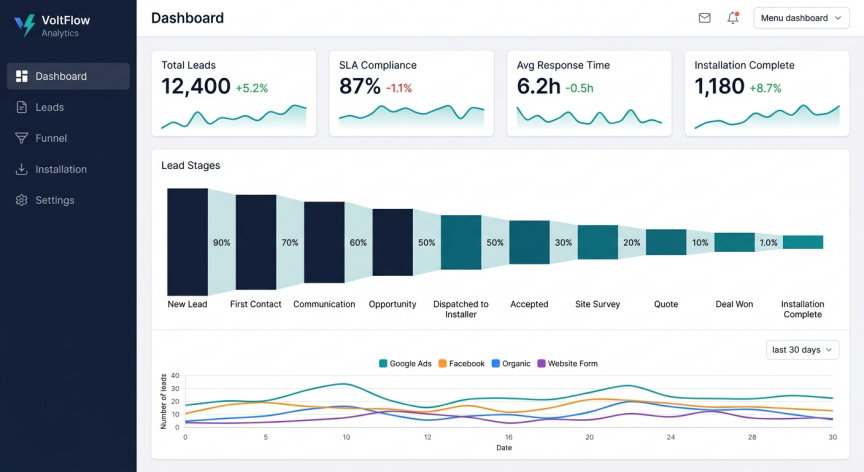This screenshot has width=864, height=472.
Task: Click the First Contact funnel bar
Action: point(256,242)
